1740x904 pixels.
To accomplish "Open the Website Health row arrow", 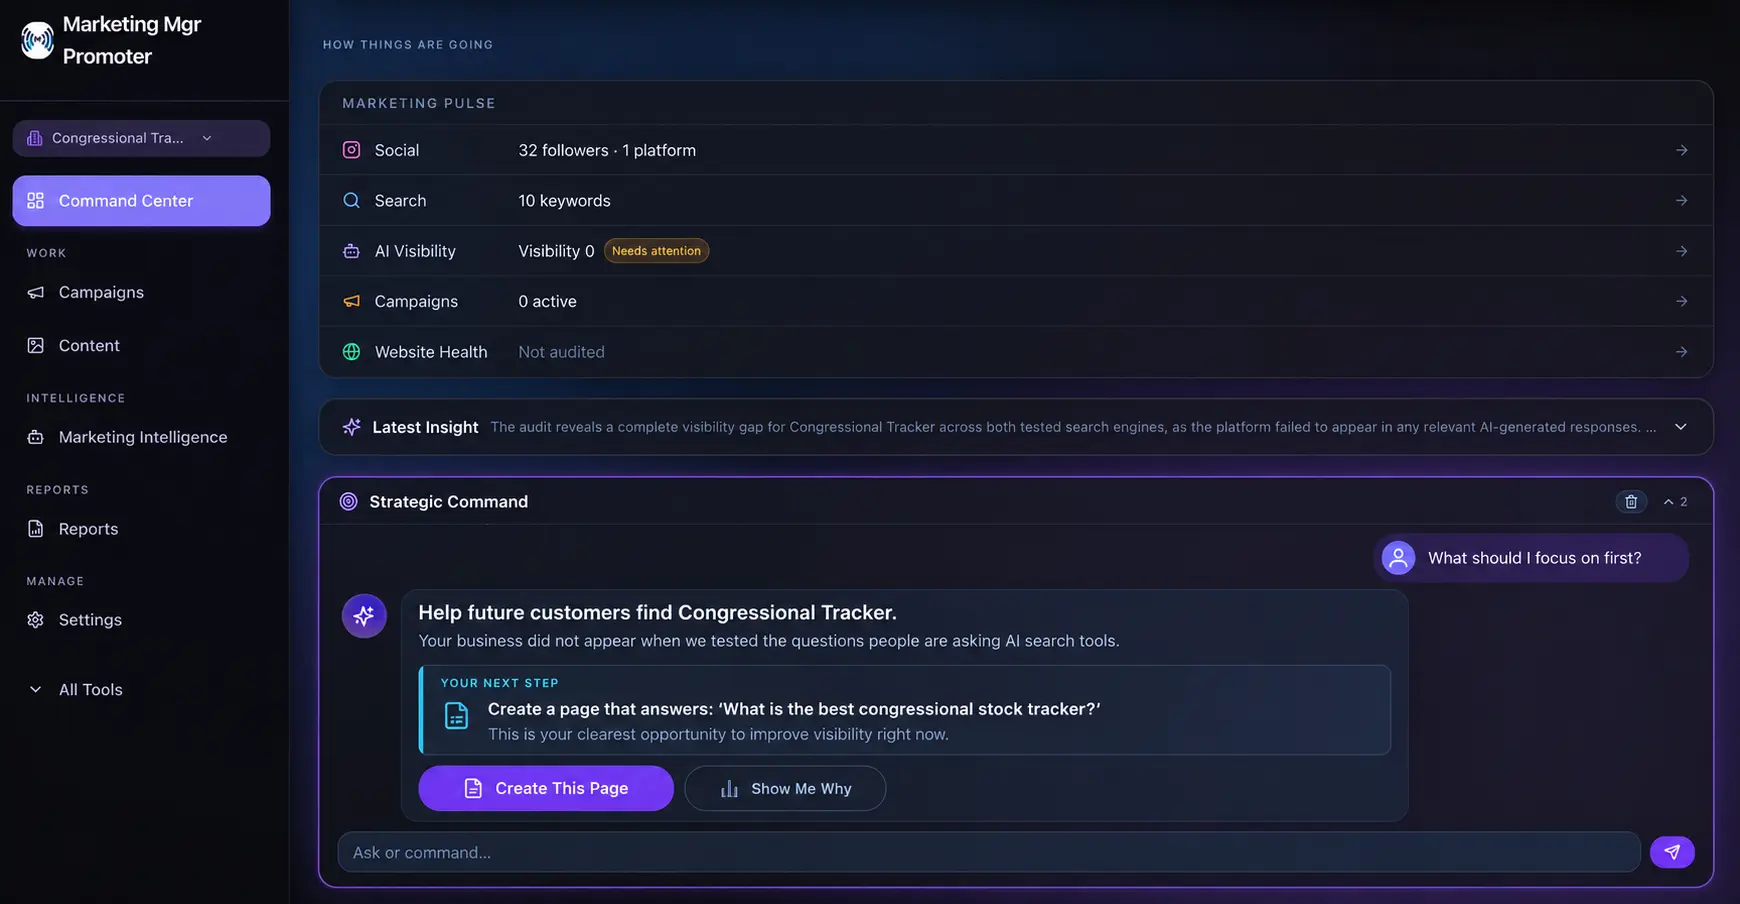I will click(1681, 352).
